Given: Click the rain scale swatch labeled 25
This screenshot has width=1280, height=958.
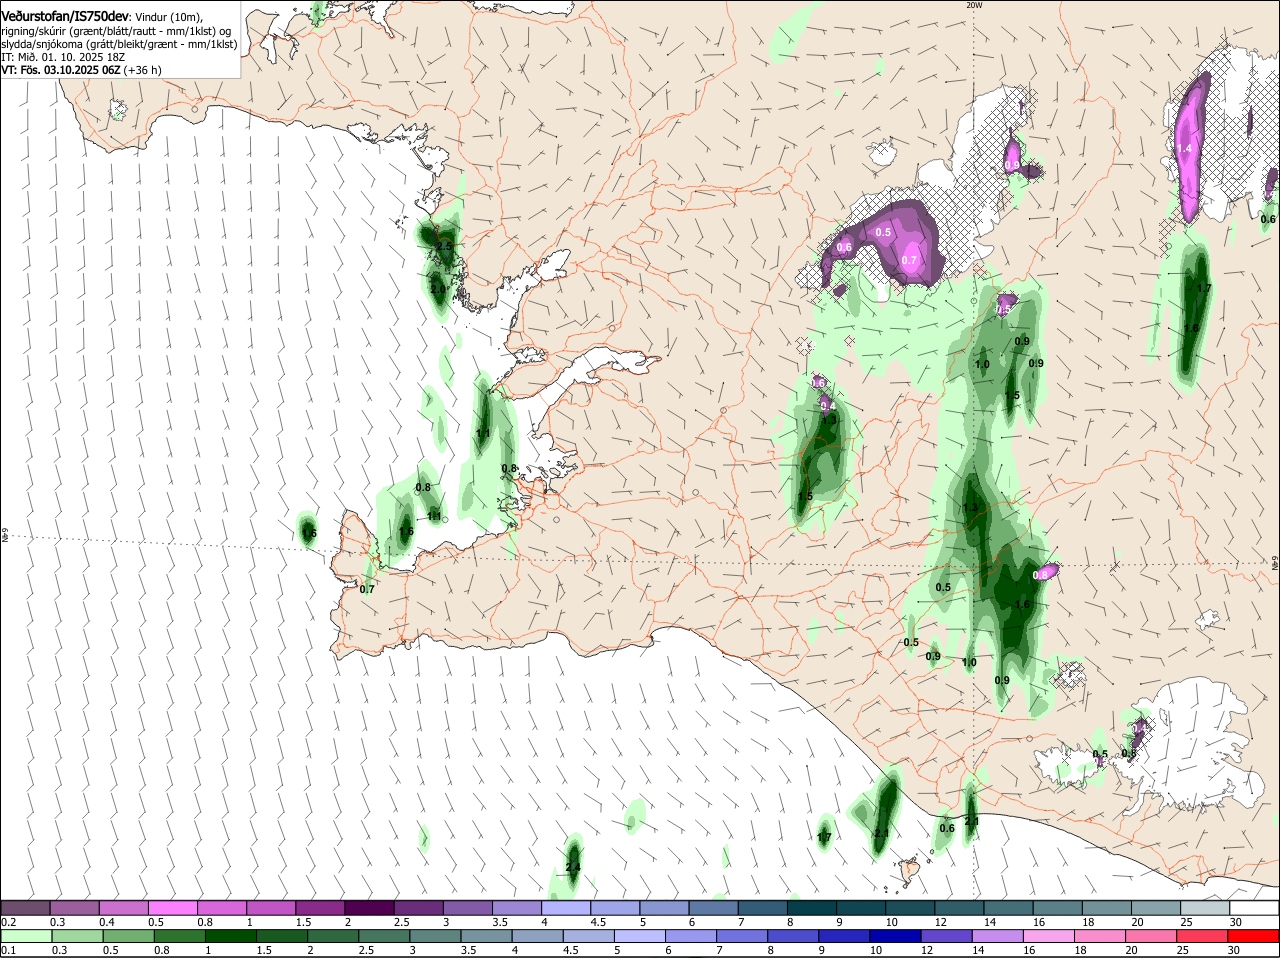Looking at the screenshot, I should click(1203, 936).
